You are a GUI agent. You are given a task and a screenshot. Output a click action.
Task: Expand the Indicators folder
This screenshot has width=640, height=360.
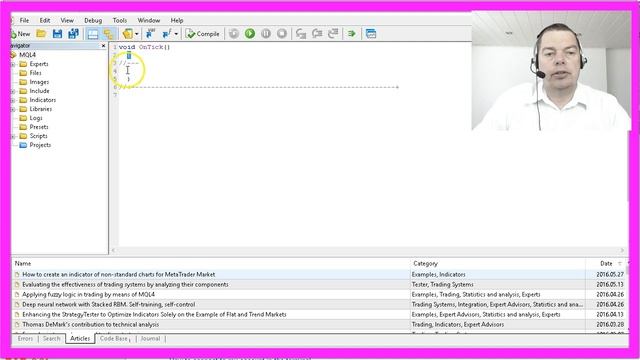pos(13,100)
